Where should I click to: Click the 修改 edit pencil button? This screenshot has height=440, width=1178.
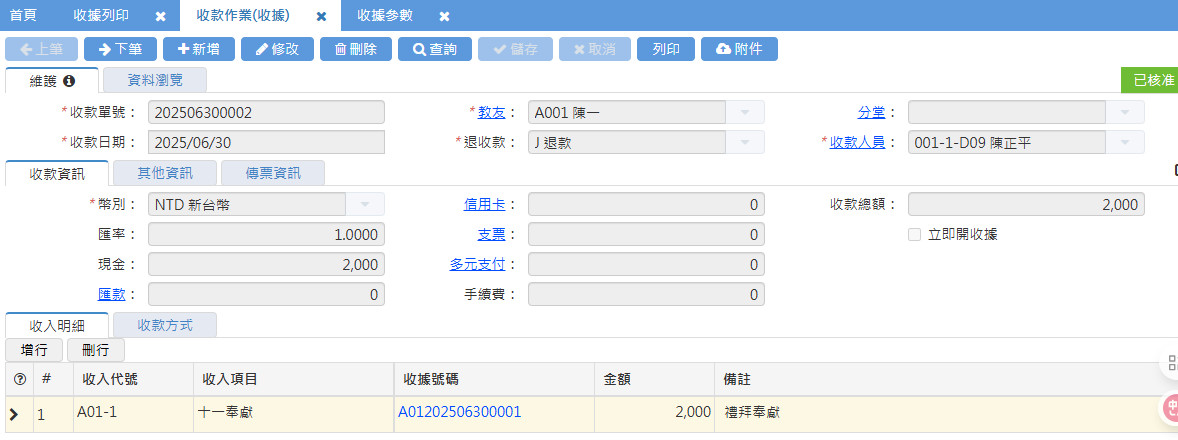(x=277, y=49)
